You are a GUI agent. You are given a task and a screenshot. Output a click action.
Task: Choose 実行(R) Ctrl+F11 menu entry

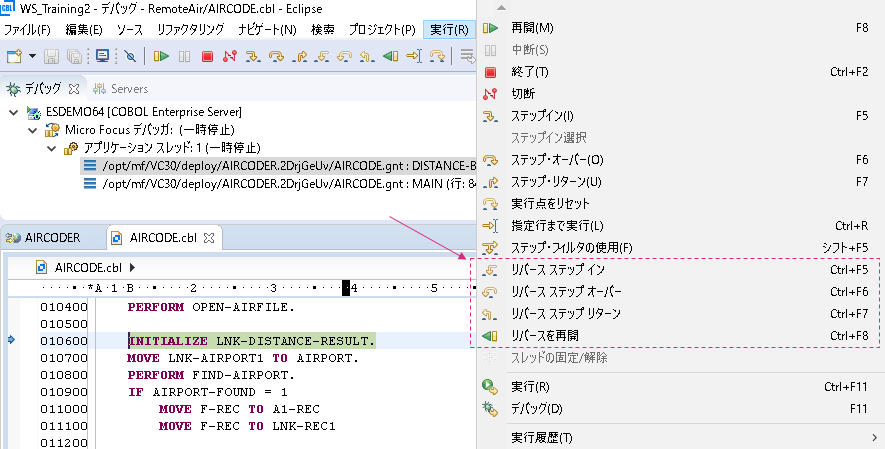click(681, 386)
